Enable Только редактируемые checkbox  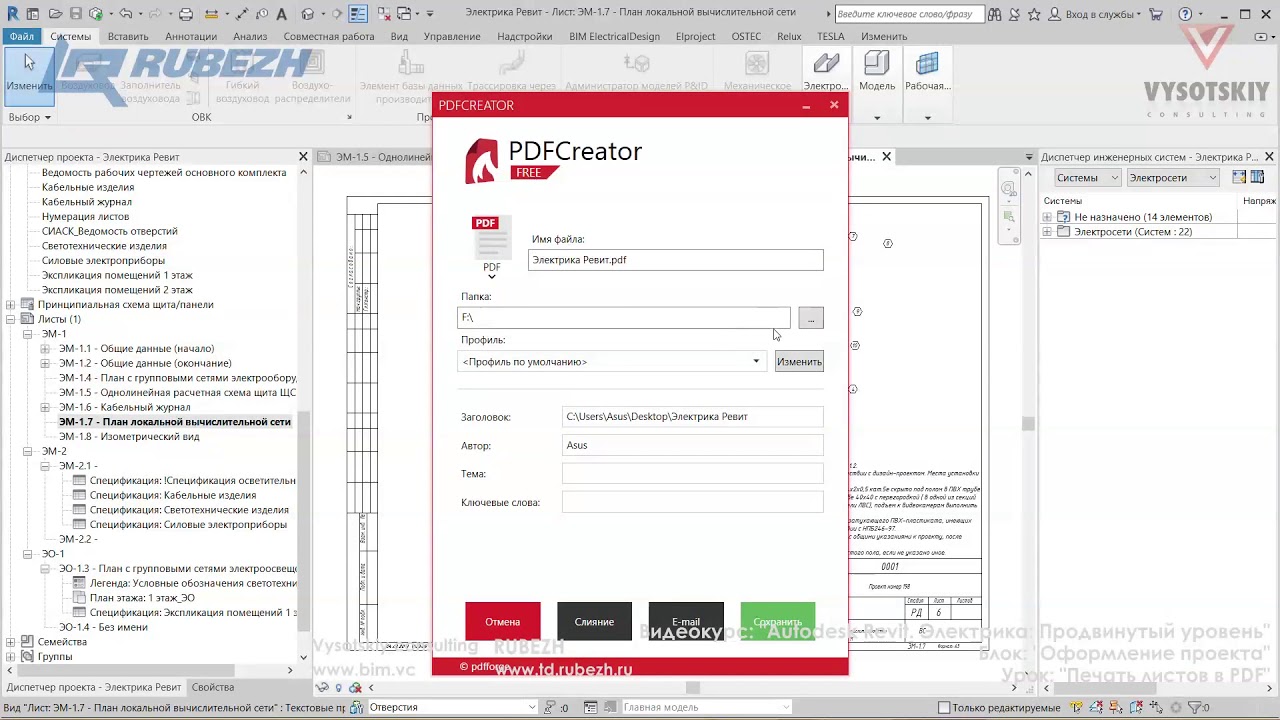pos(945,708)
